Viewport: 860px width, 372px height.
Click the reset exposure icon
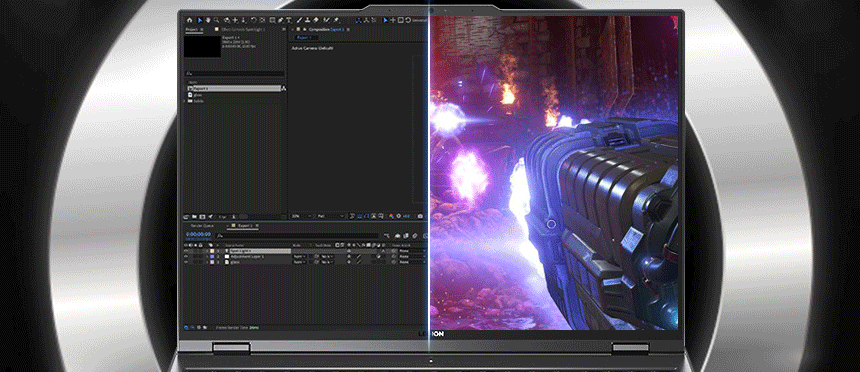tap(399, 216)
